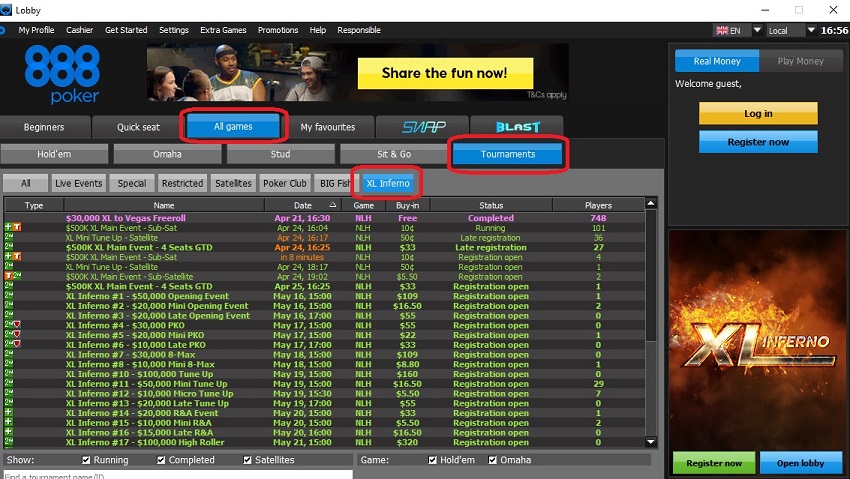Toggle the Completed checkbox
The width and height of the screenshot is (850, 479).
point(161,460)
